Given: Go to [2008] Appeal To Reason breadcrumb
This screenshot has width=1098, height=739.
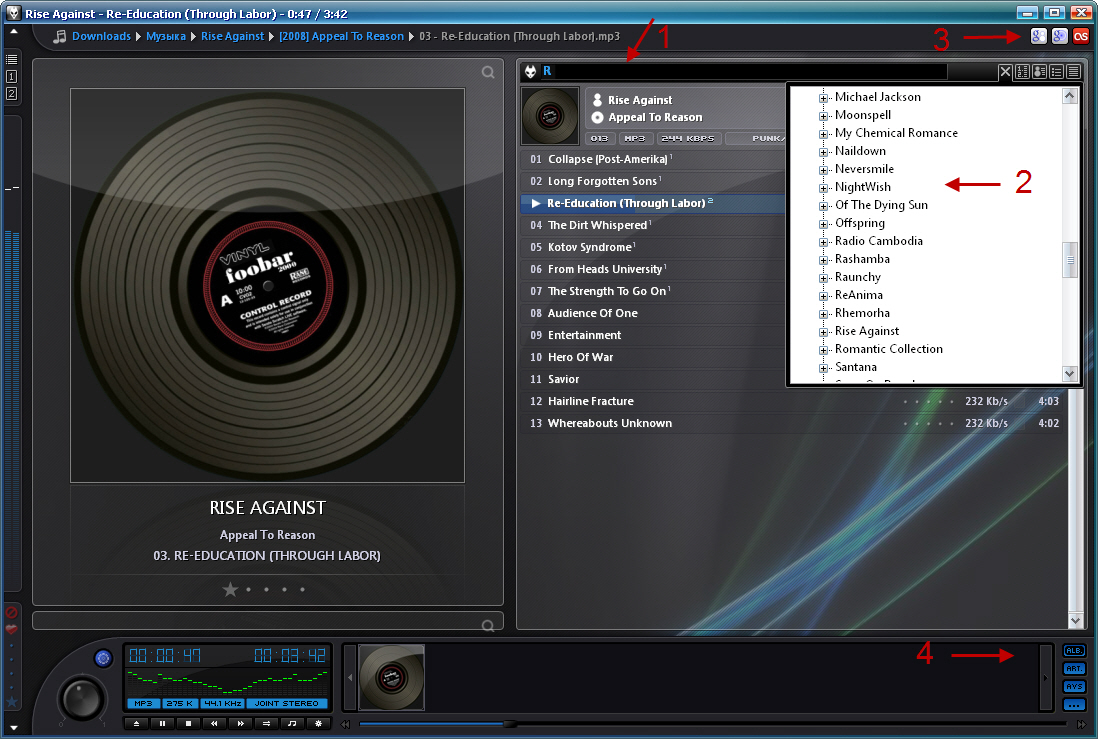Looking at the screenshot, I should [342, 36].
